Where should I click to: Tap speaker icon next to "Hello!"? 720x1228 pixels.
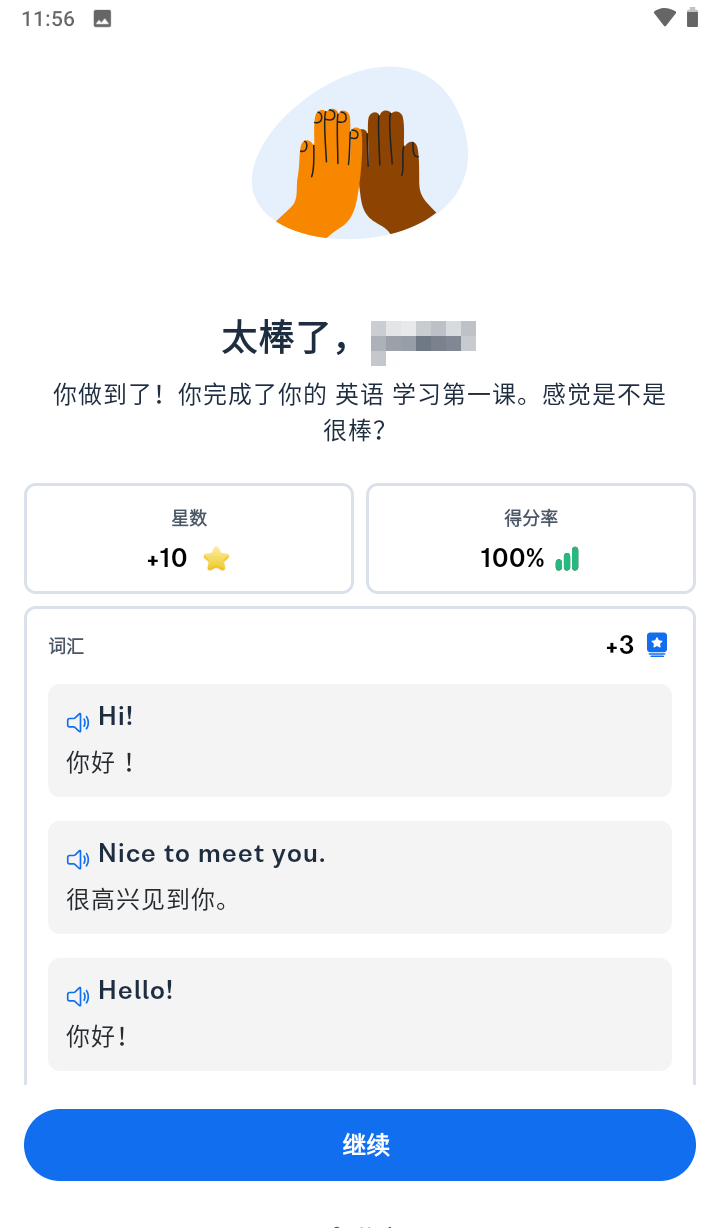click(x=78, y=996)
